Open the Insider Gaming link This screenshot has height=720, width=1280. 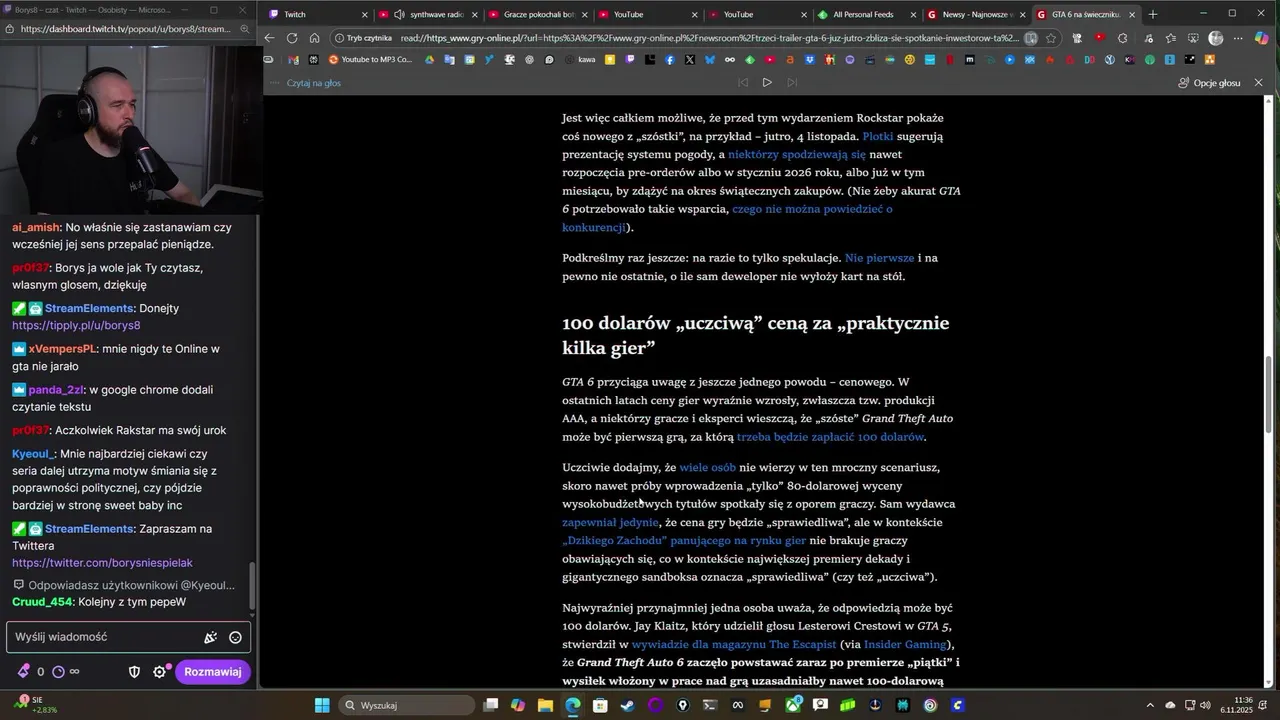click(x=905, y=644)
